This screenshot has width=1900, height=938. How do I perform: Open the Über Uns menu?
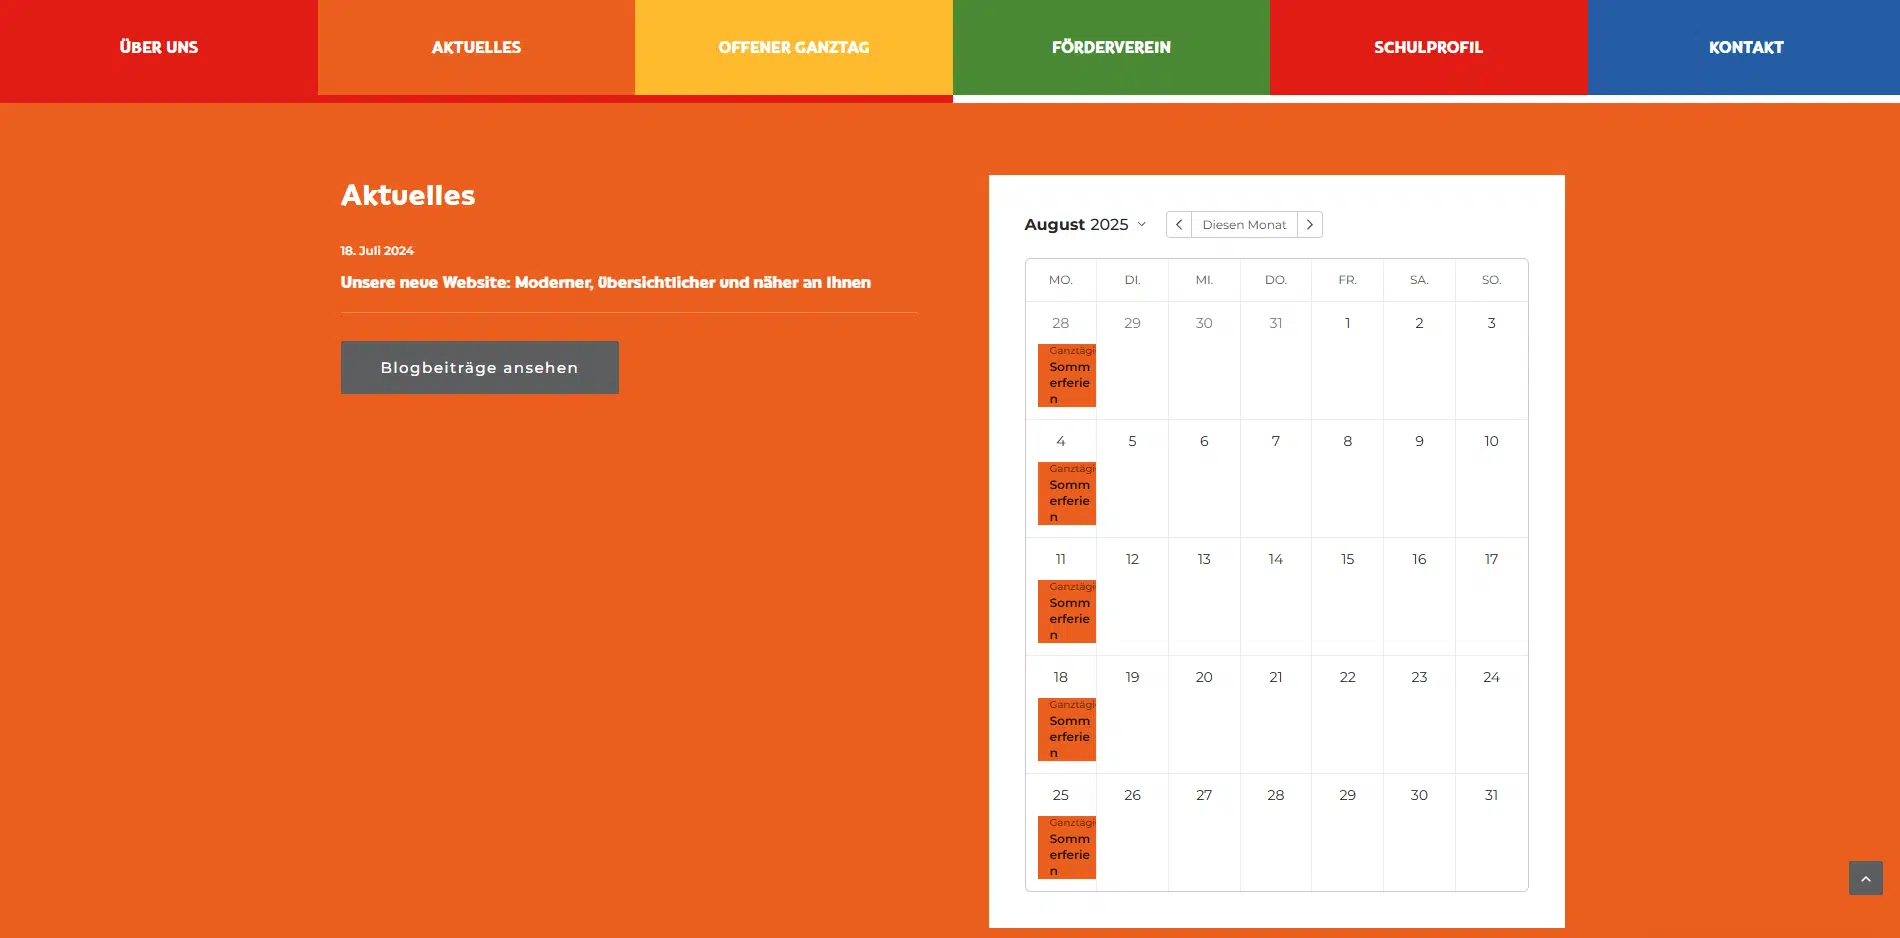(x=158, y=47)
